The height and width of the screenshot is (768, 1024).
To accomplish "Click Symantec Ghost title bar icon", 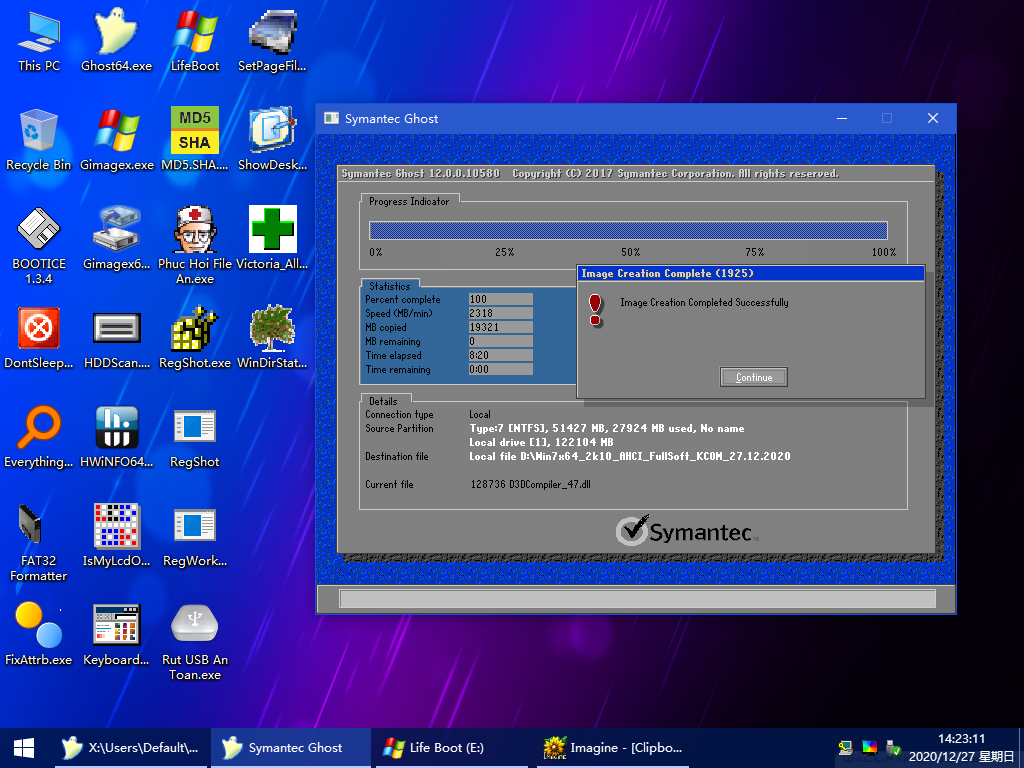I will pyautogui.click(x=332, y=118).
